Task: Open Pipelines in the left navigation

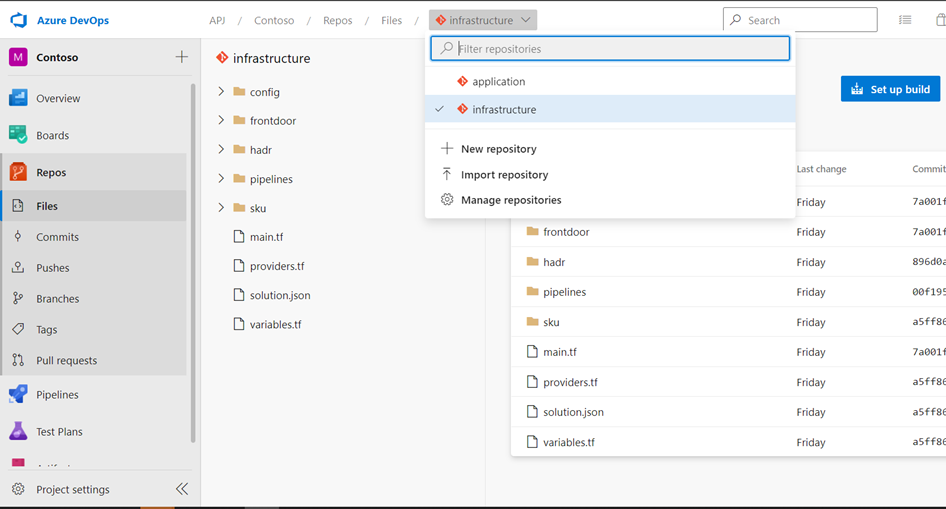Action: click(x=57, y=395)
